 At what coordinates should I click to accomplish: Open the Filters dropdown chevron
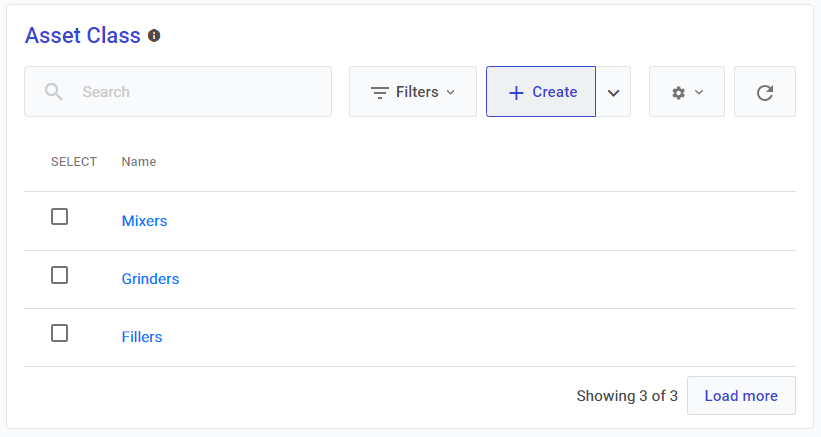[x=450, y=92]
